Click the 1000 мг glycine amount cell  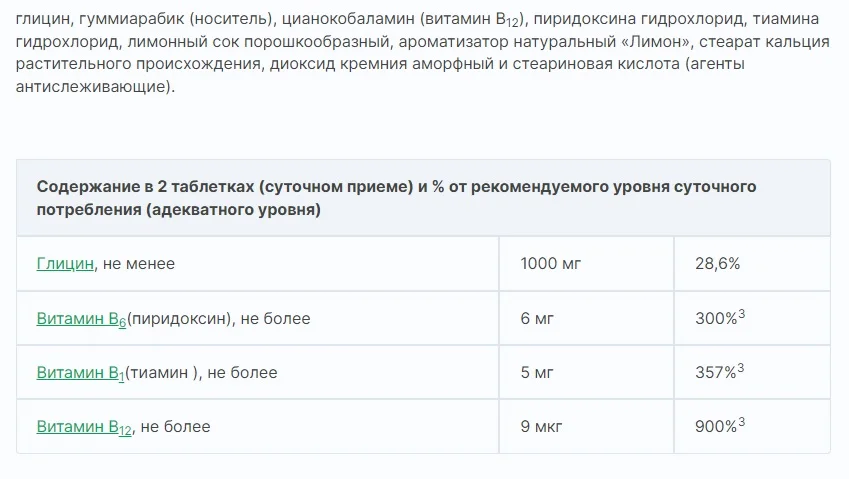pyautogui.click(x=550, y=264)
